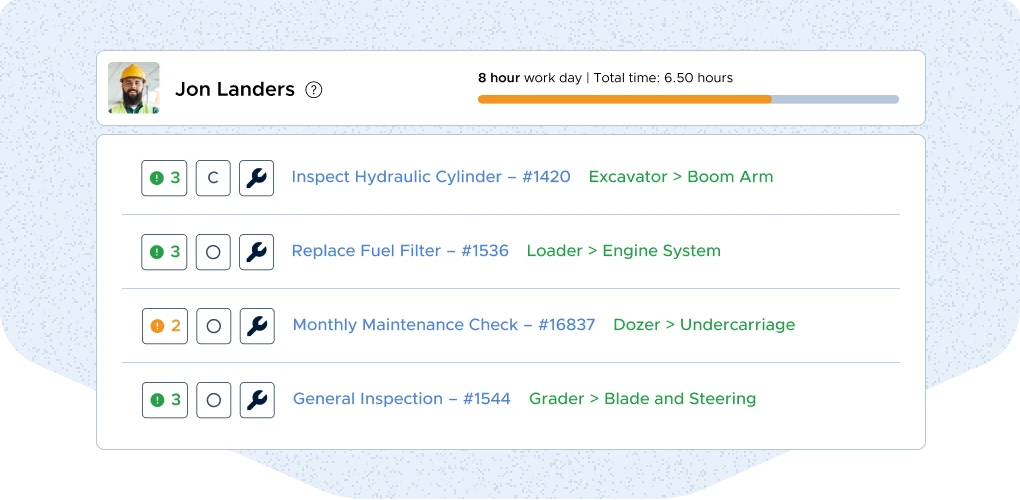1020x500 pixels.
Task: Click the C status box on Inspect Hydraulic Cylinder
Action: tap(213, 178)
